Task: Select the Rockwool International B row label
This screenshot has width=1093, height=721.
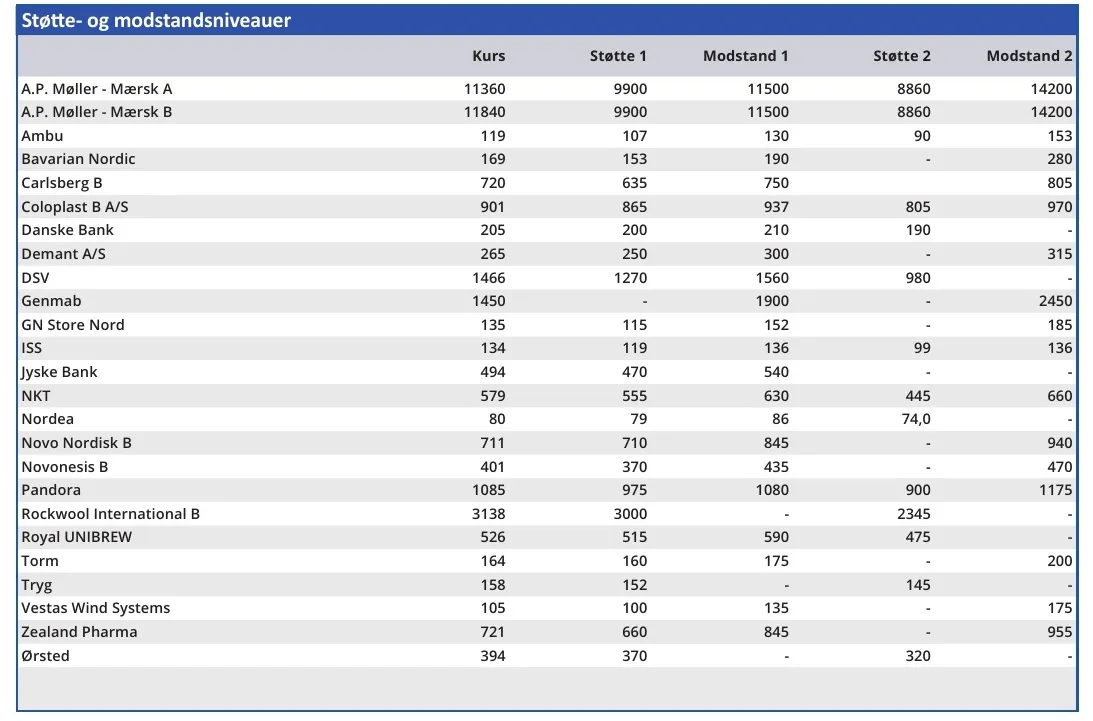Action: tap(110, 514)
